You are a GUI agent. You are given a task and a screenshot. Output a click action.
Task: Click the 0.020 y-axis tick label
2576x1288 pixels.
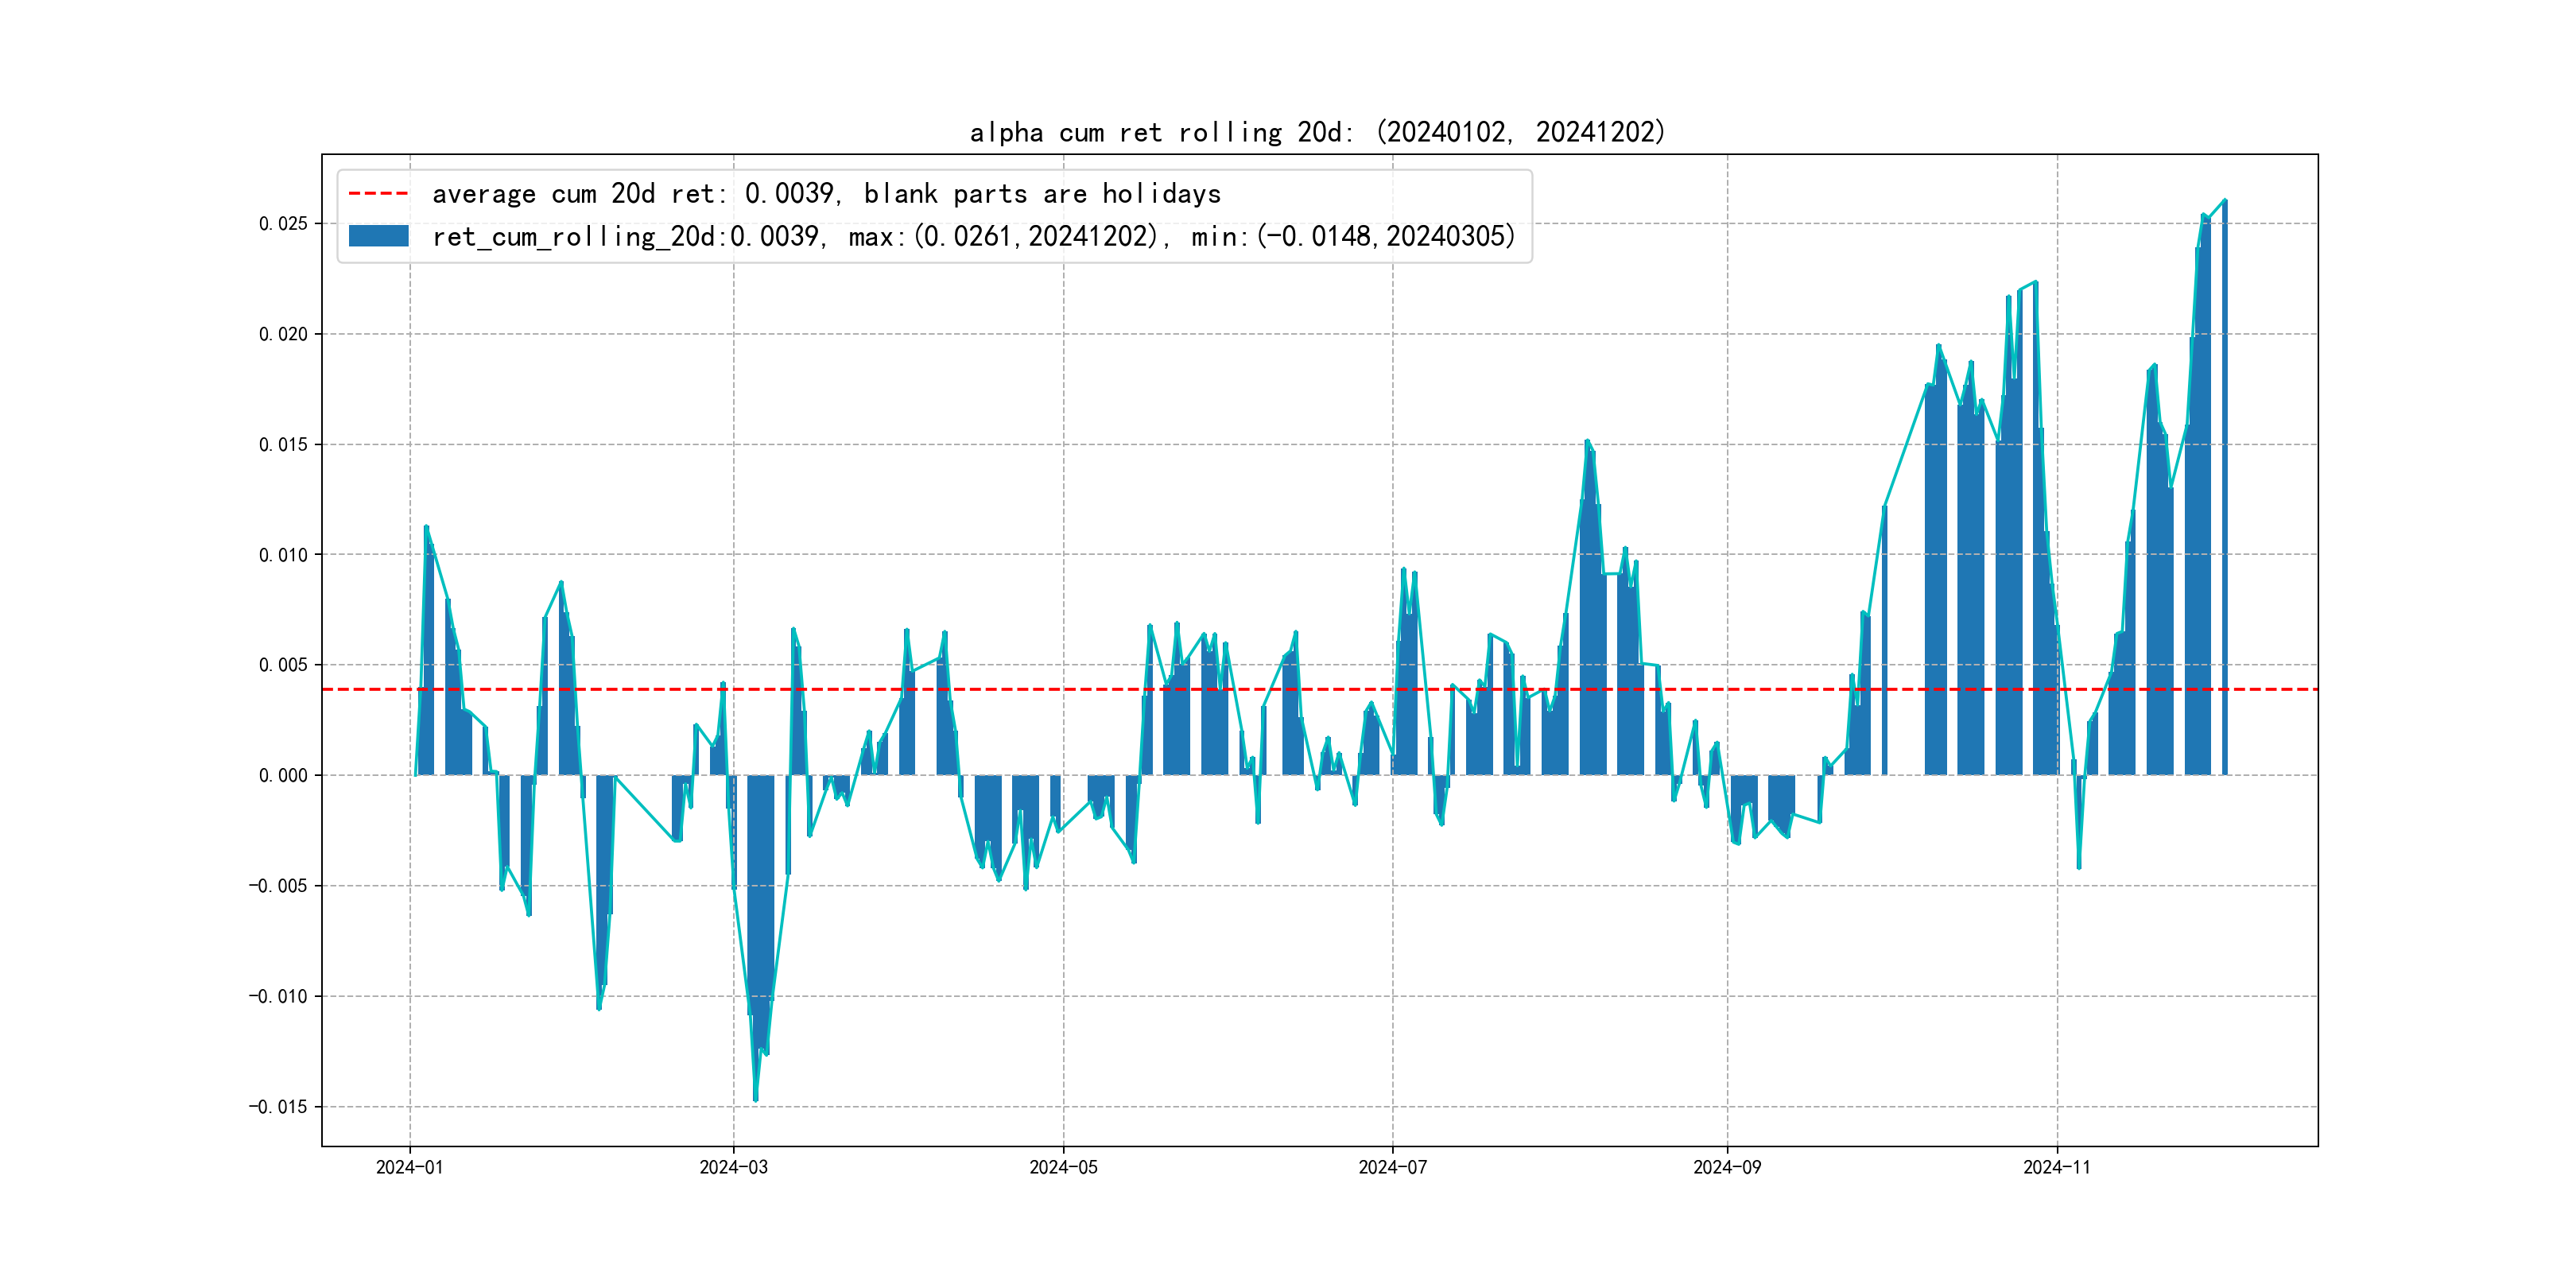pos(283,334)
